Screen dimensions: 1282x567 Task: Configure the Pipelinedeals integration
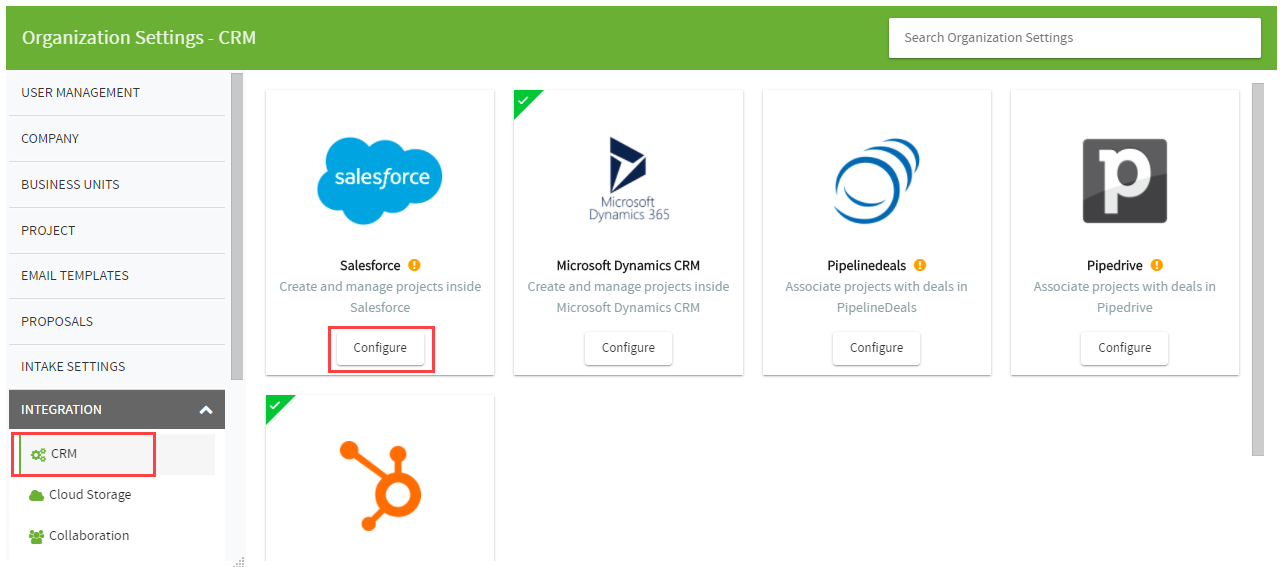point(877,348)
